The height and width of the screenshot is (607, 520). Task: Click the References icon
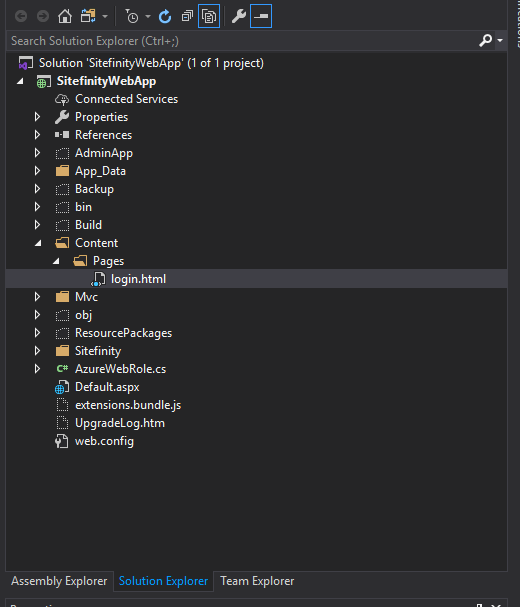point(62,135)
